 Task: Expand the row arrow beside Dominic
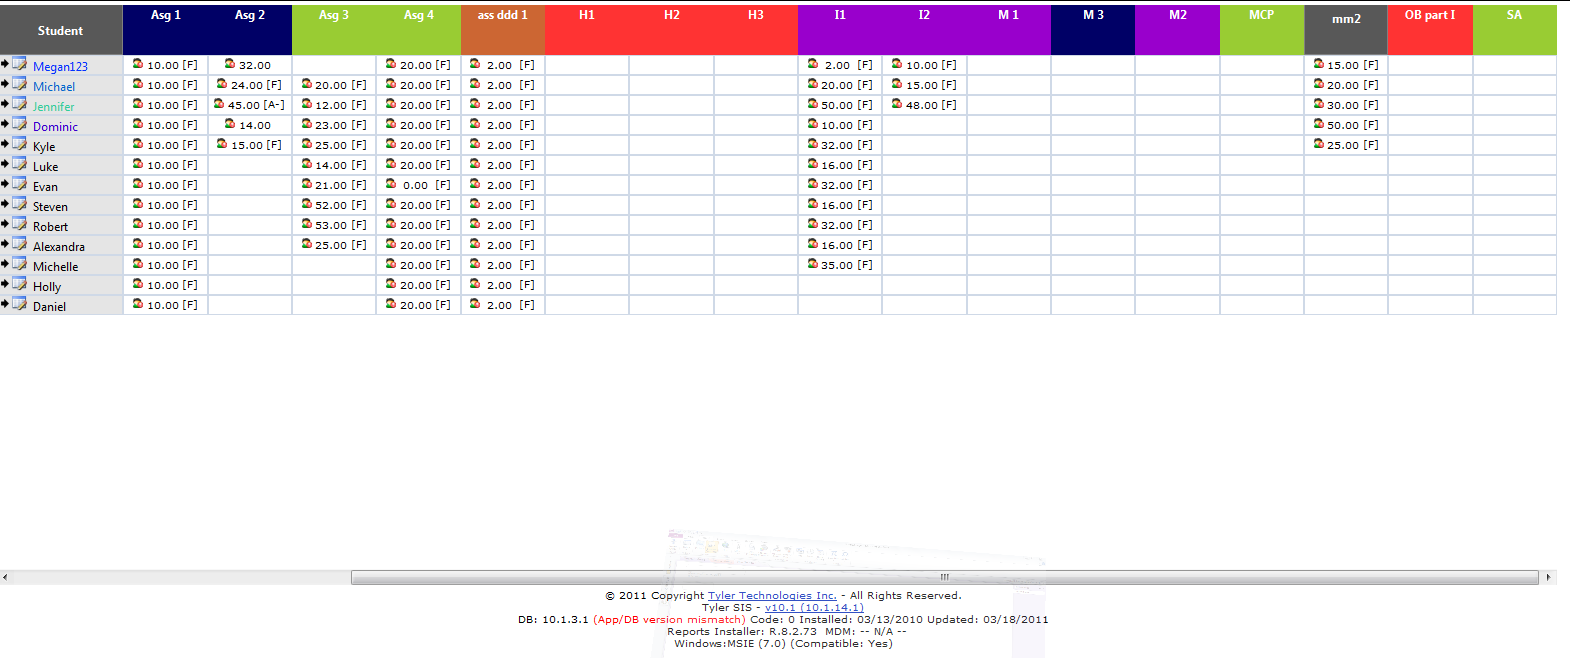5,124
